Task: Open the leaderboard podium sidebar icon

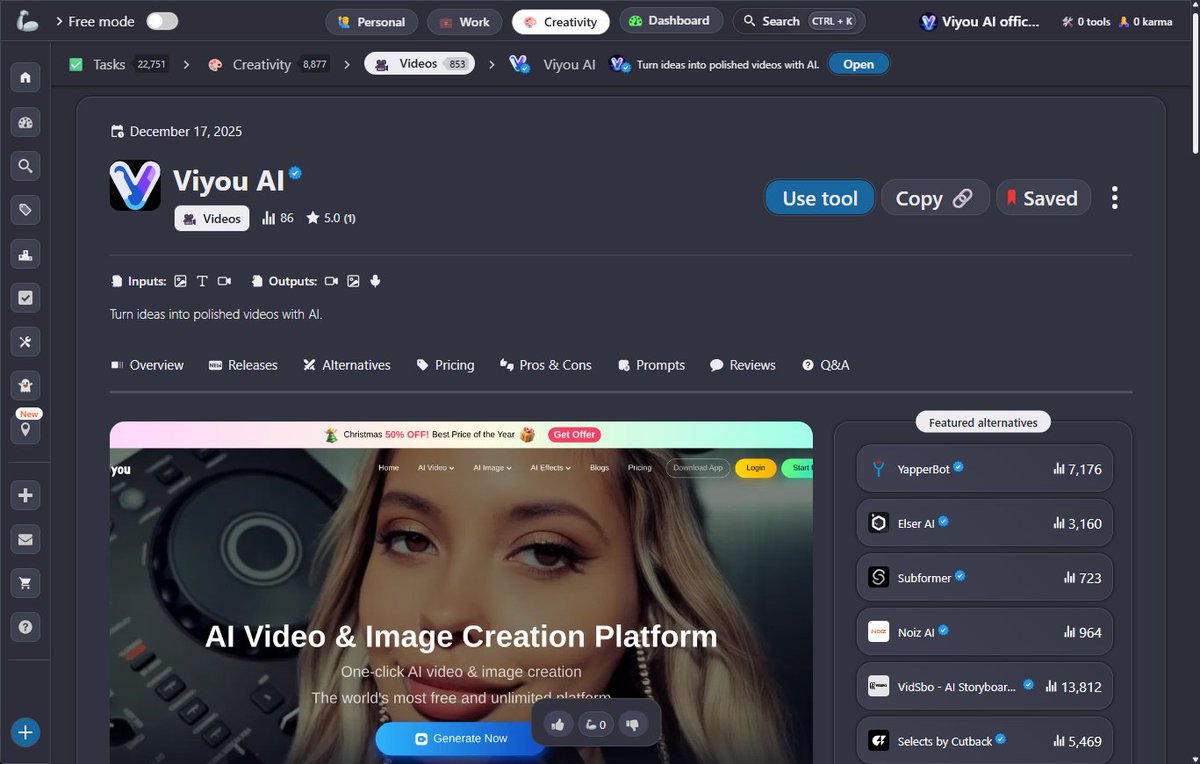Action: click(25, 254)
